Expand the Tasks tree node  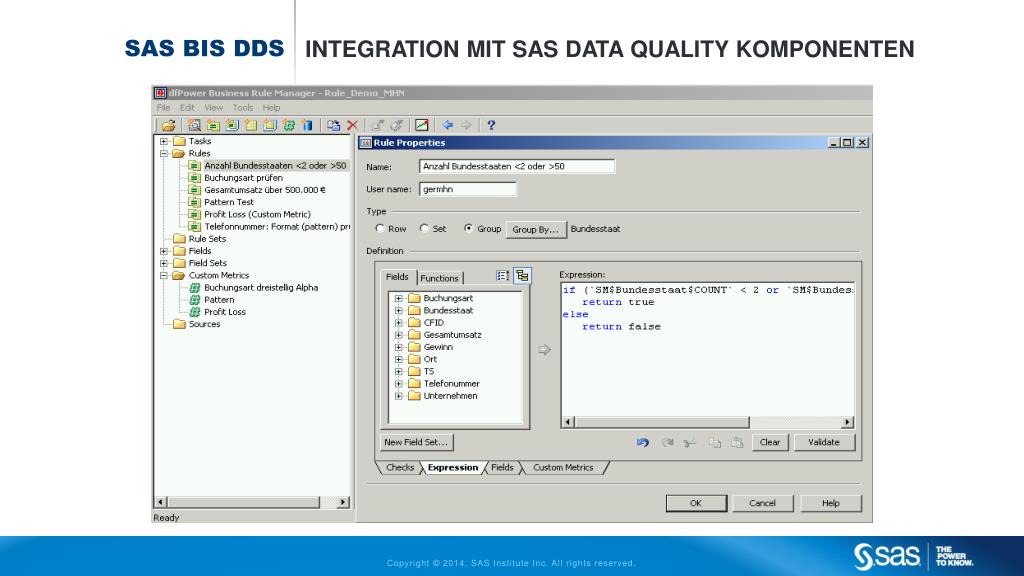[164, 141]
